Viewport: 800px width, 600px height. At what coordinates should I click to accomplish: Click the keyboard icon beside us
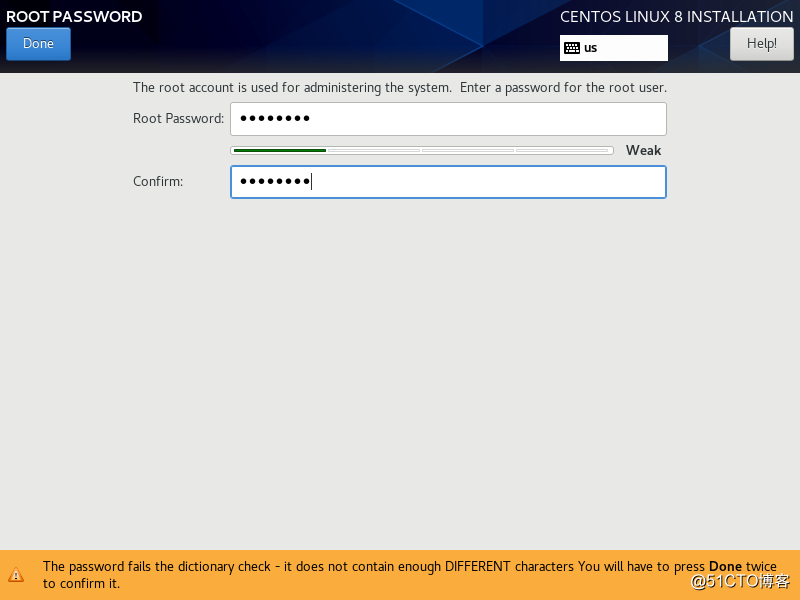point(572,48)
